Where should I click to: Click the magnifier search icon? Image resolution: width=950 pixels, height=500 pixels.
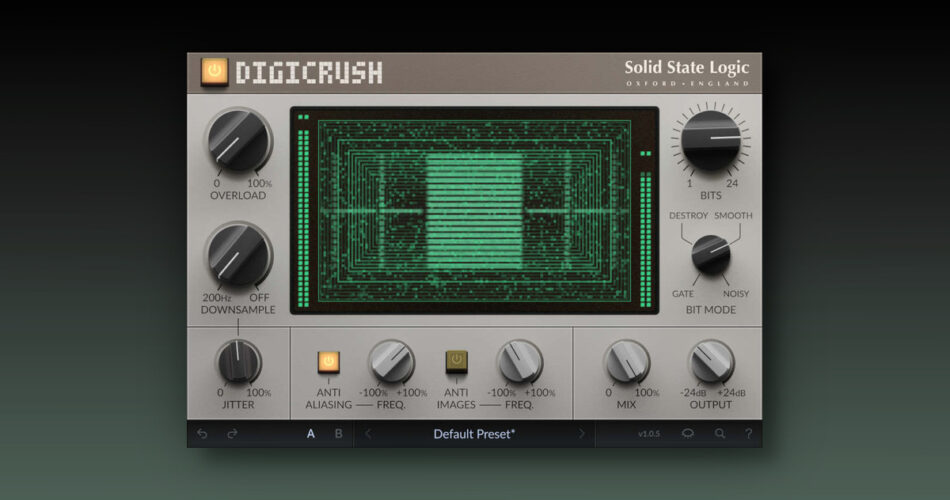pyautogui.click(x=720, y=434)
